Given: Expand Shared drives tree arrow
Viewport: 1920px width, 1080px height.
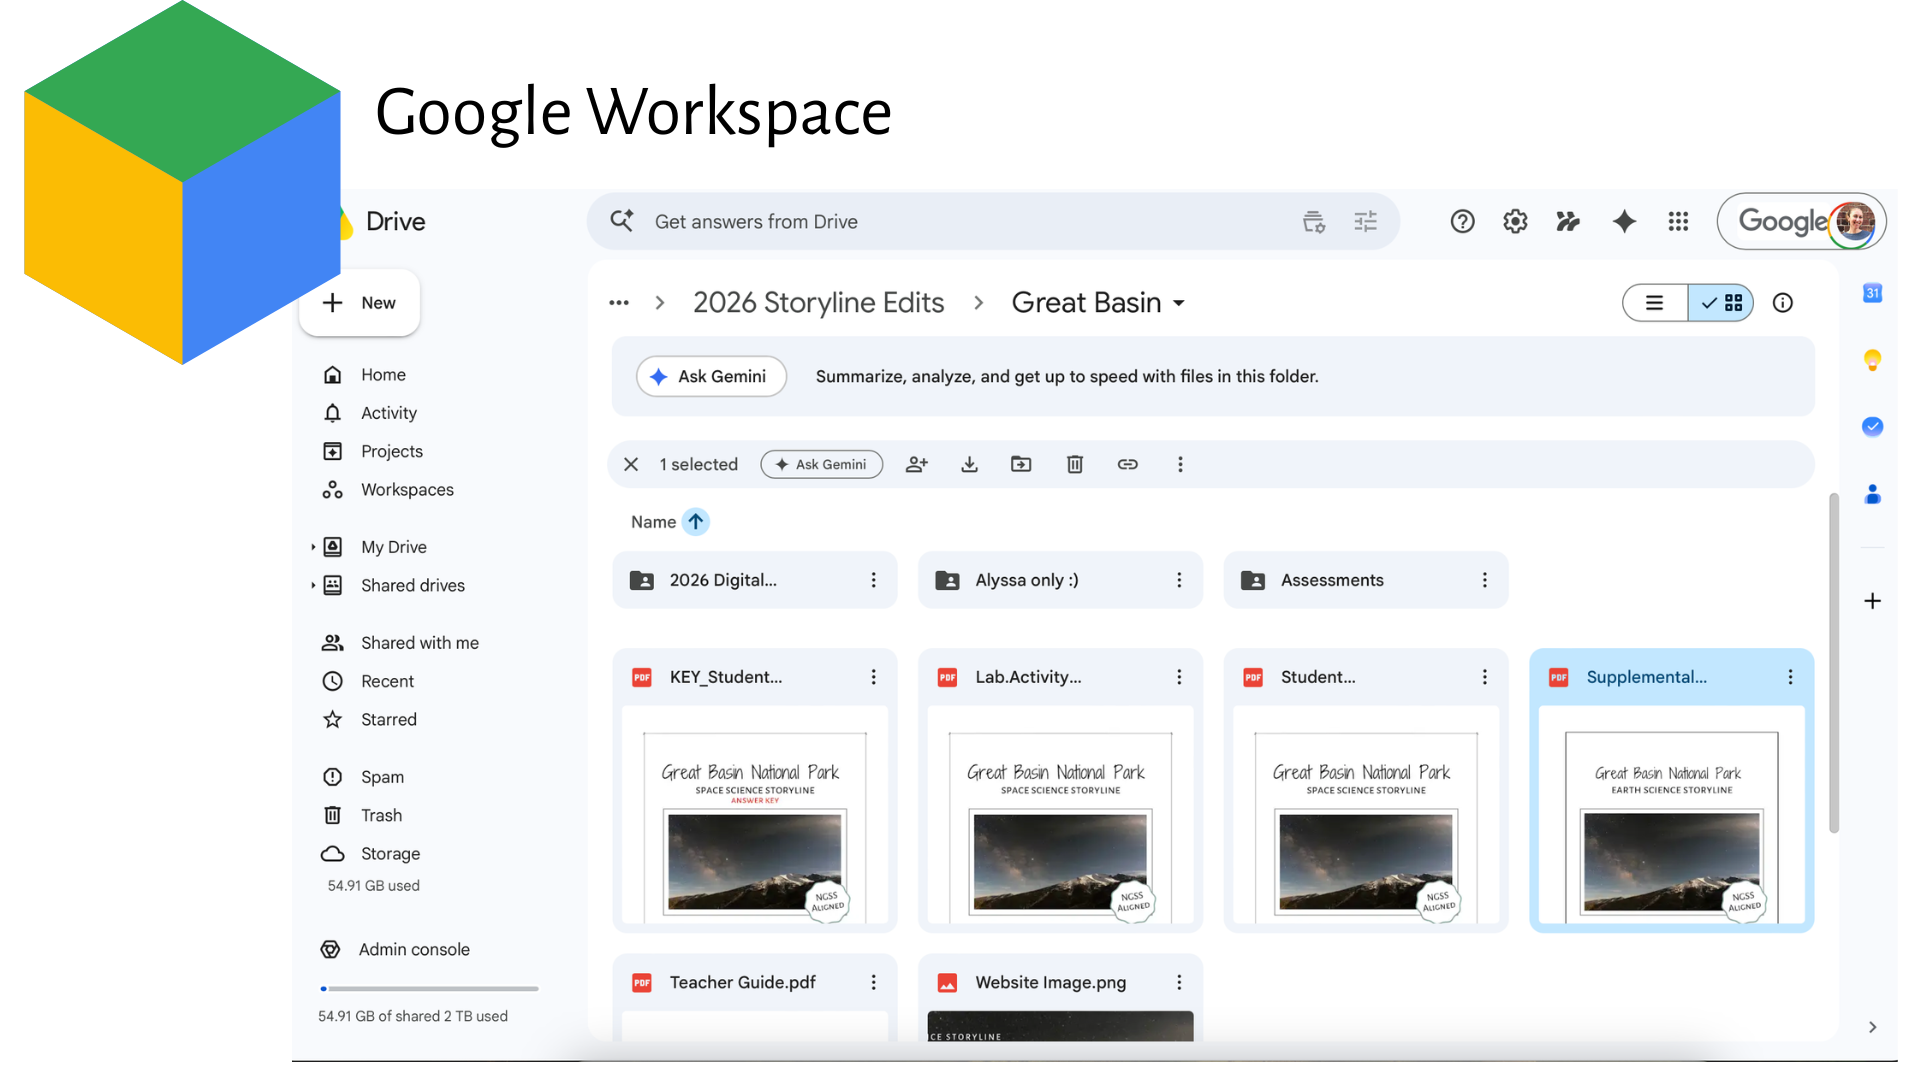Looking at the screenshot, I should 313,585.
